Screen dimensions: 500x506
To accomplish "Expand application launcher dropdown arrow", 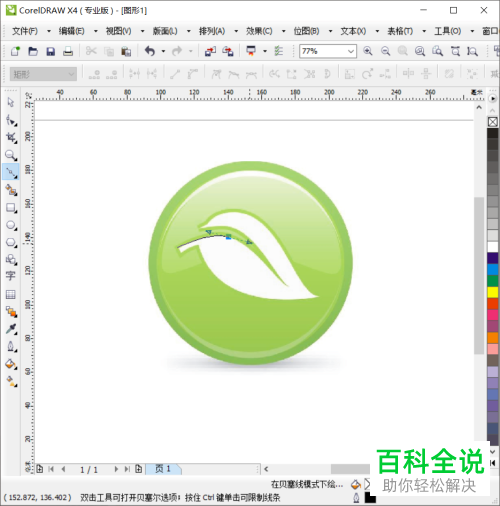I will [265, 51].
